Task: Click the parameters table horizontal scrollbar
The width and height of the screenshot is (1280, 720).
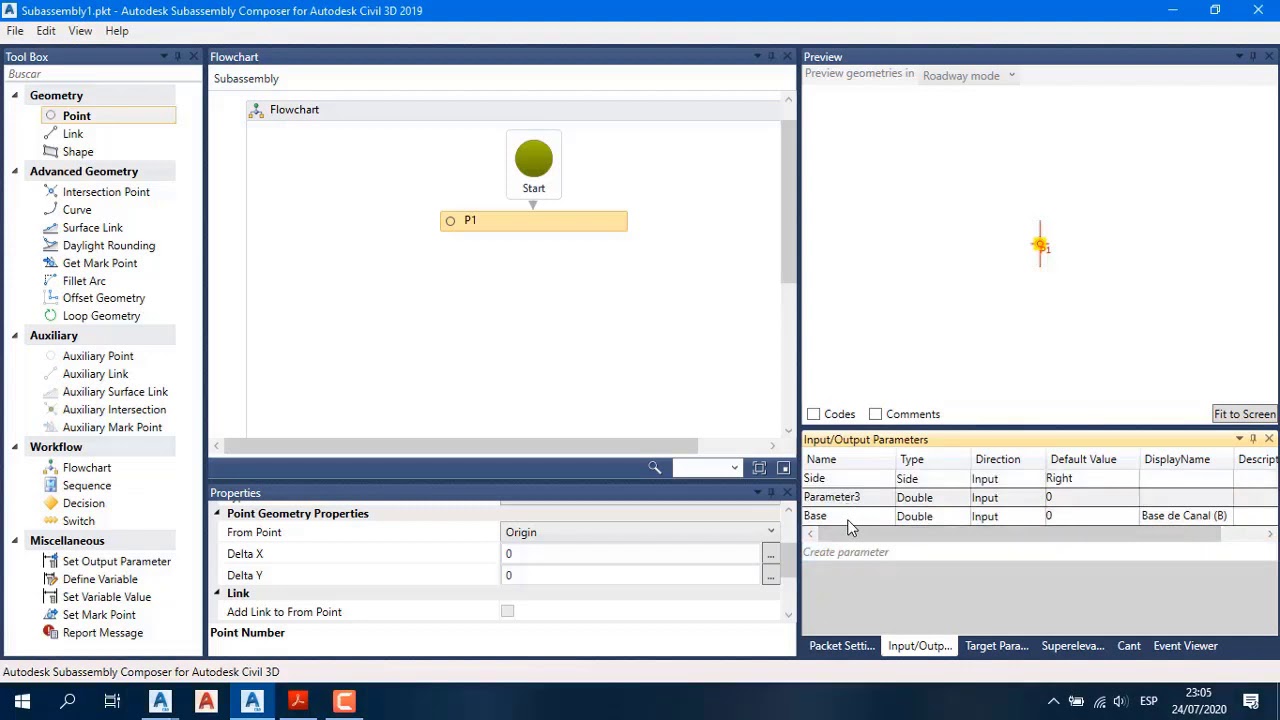Action: pos(1020,534)
